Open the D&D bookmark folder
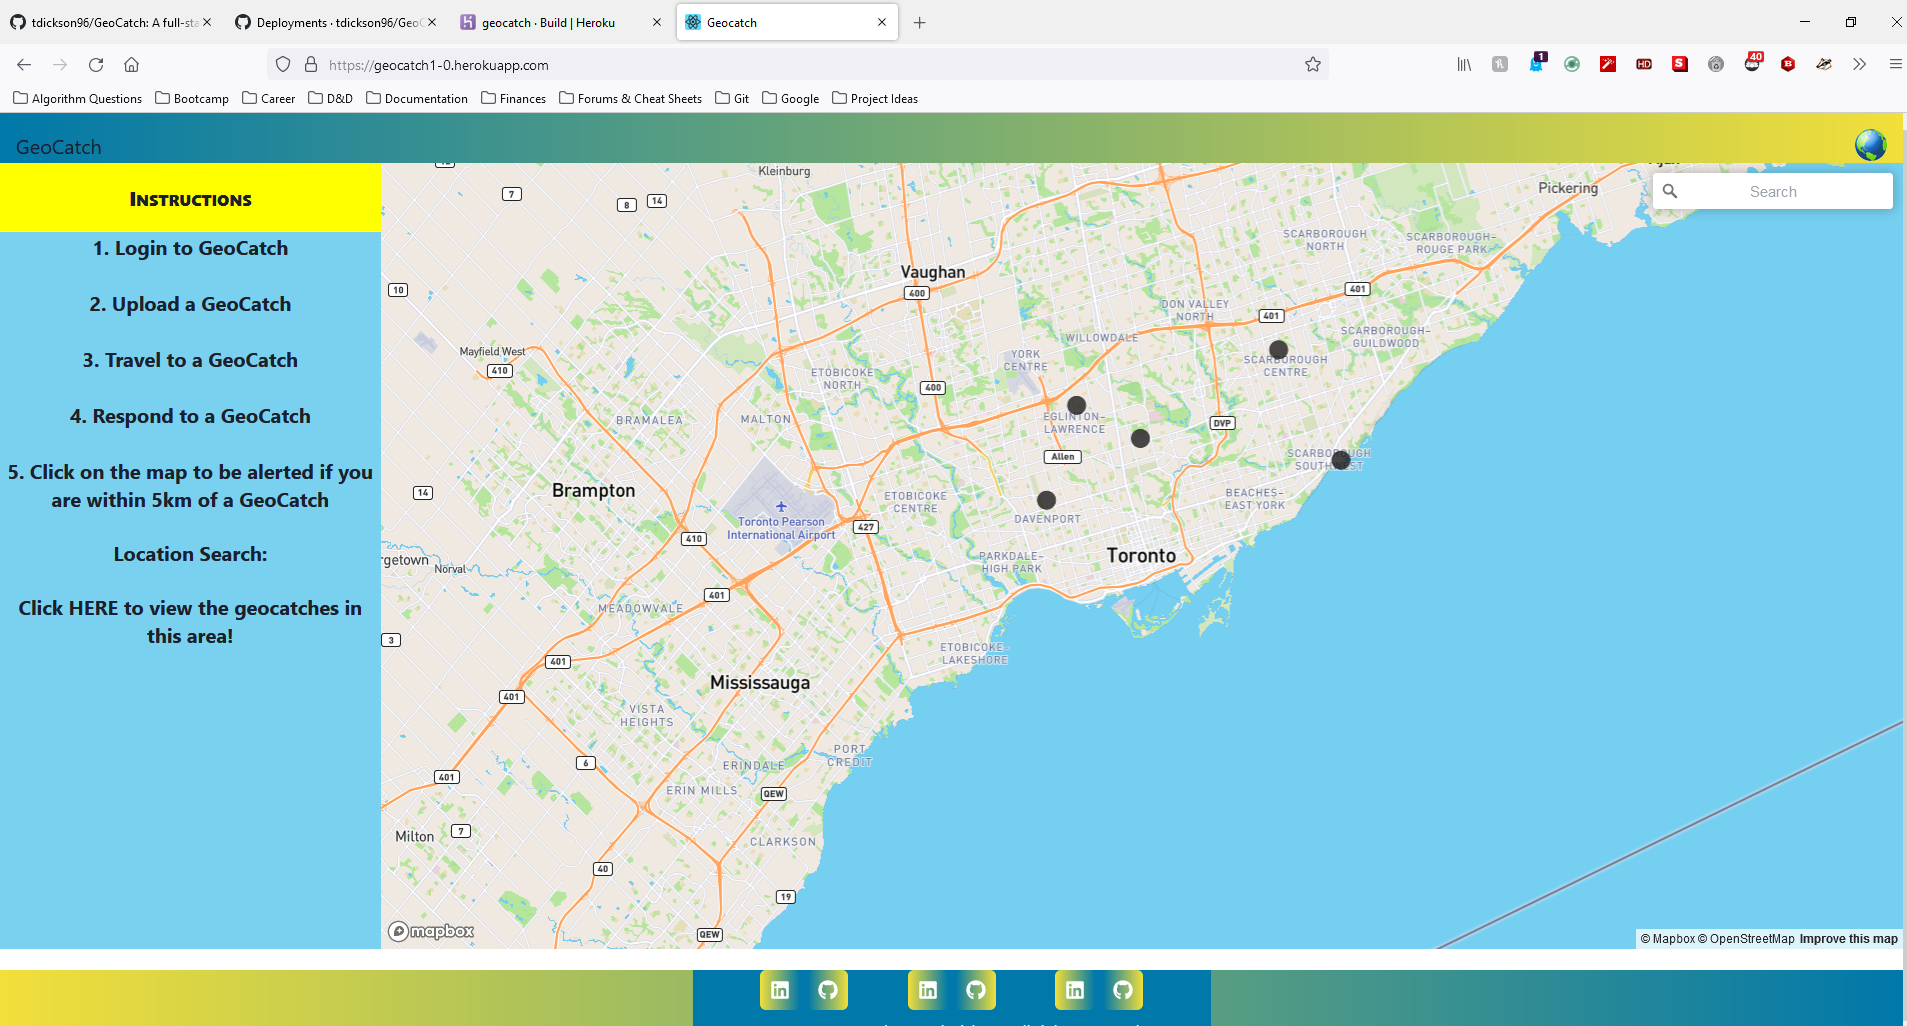 (x=331, y=98)
